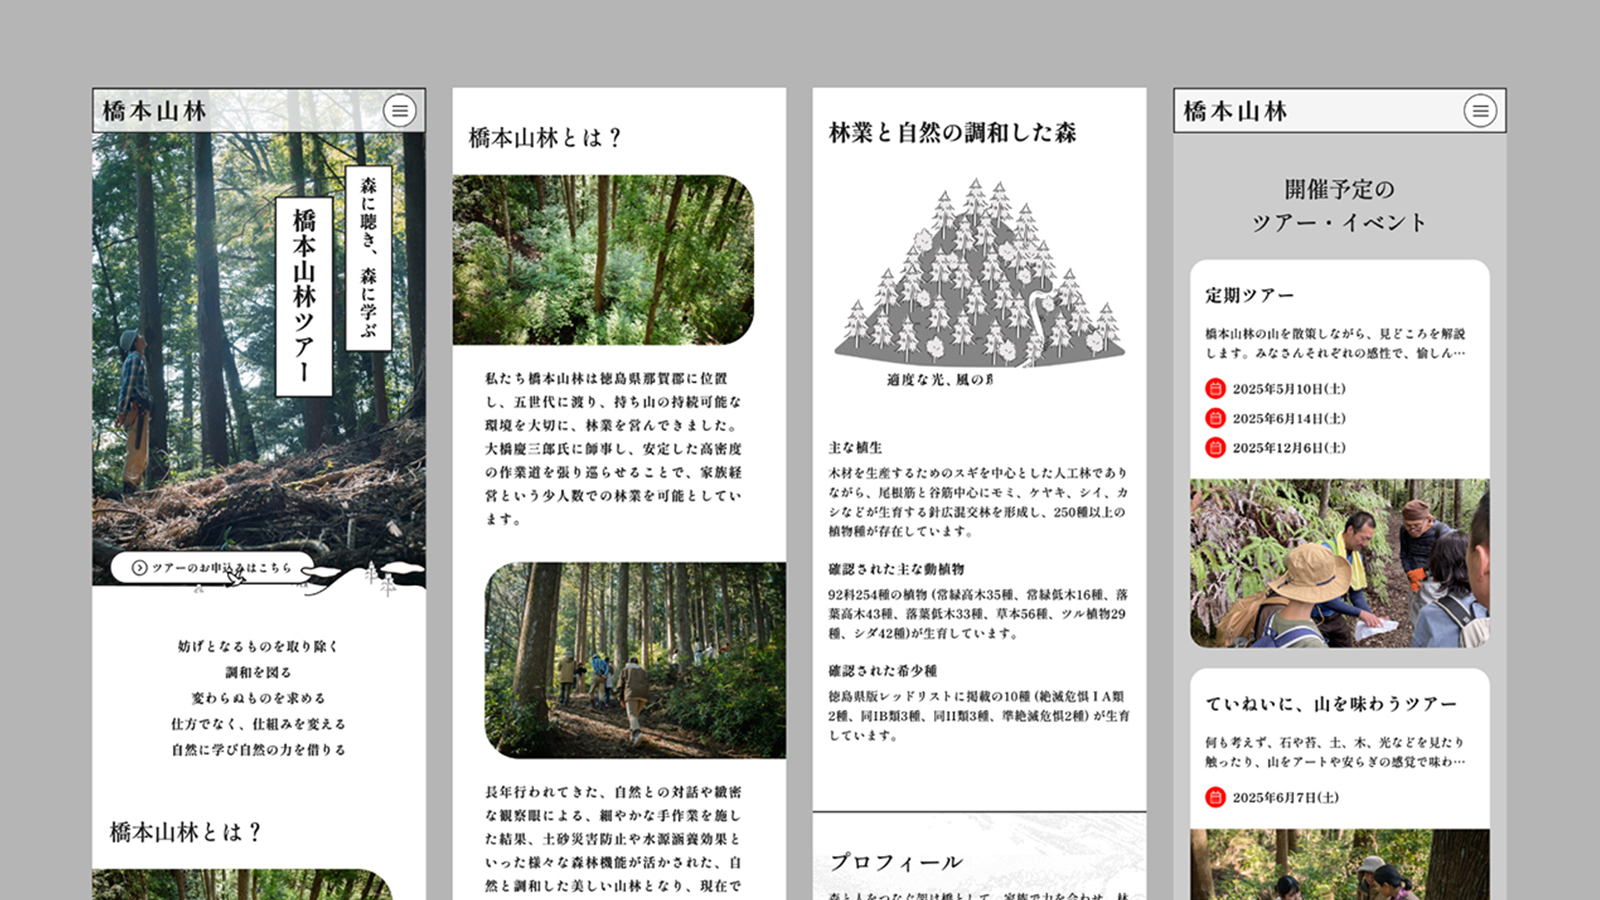Click the arrow icon in the tour application button
Viewport: 1600px width, 900px height.
(x=140, y=567)
